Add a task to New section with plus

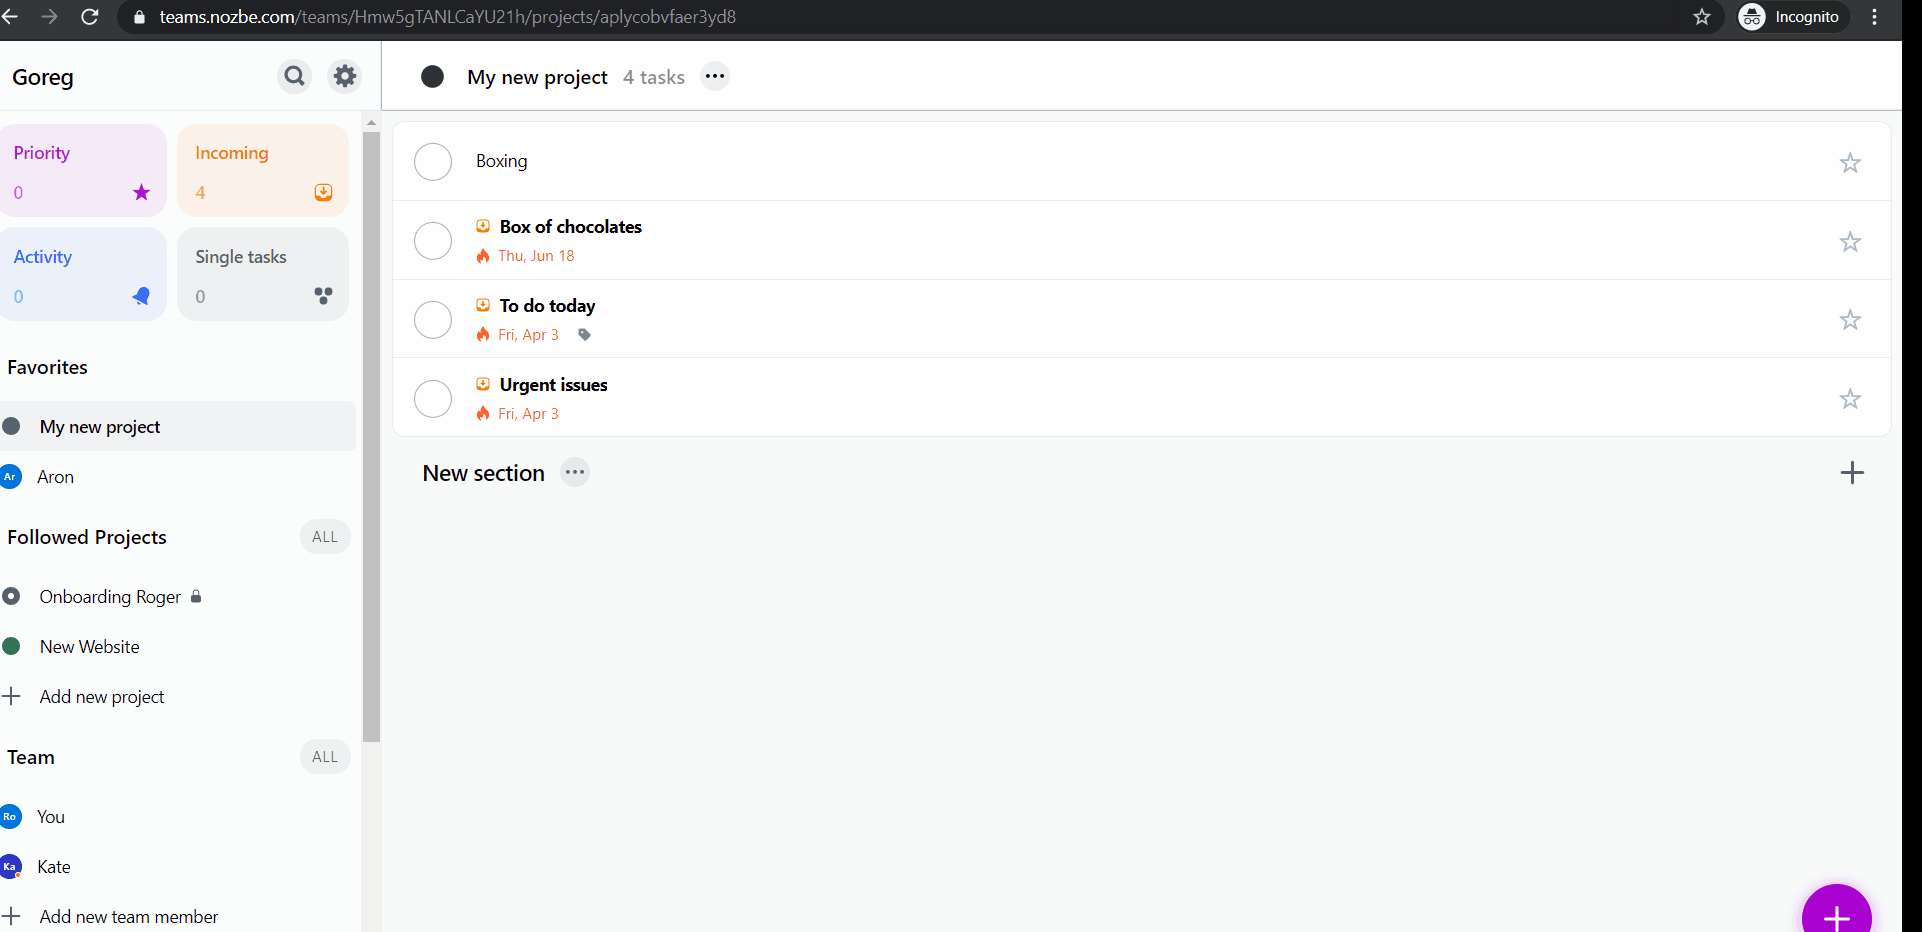point(1852,473)
